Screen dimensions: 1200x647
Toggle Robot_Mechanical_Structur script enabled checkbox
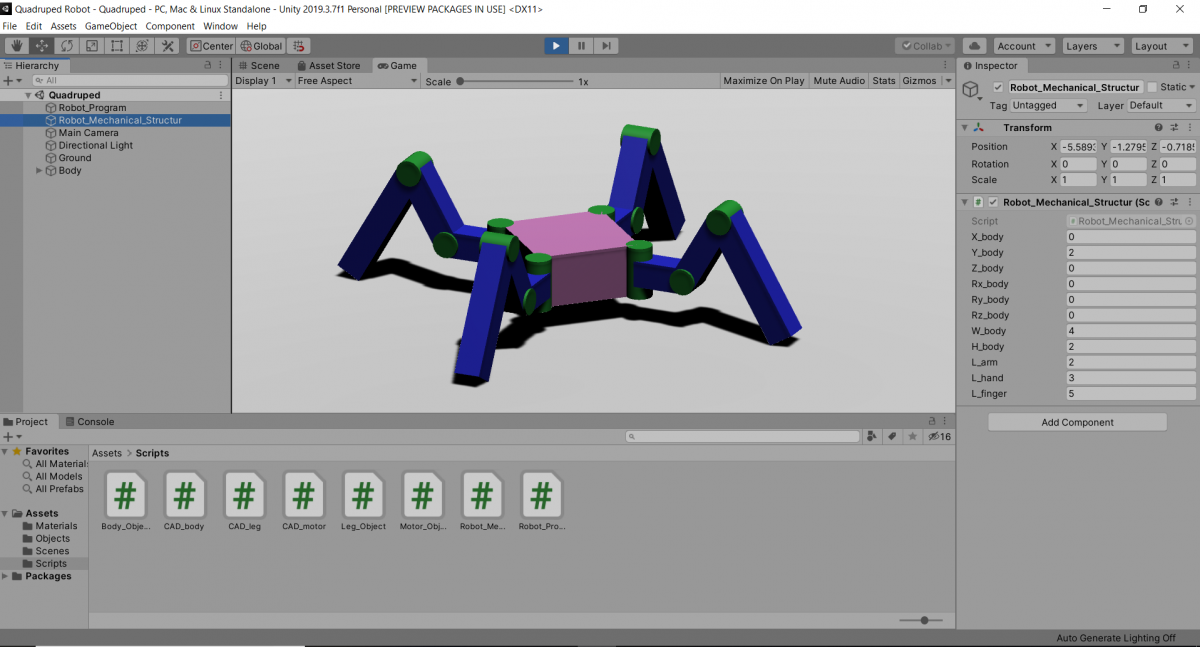(x=993, y=202)
